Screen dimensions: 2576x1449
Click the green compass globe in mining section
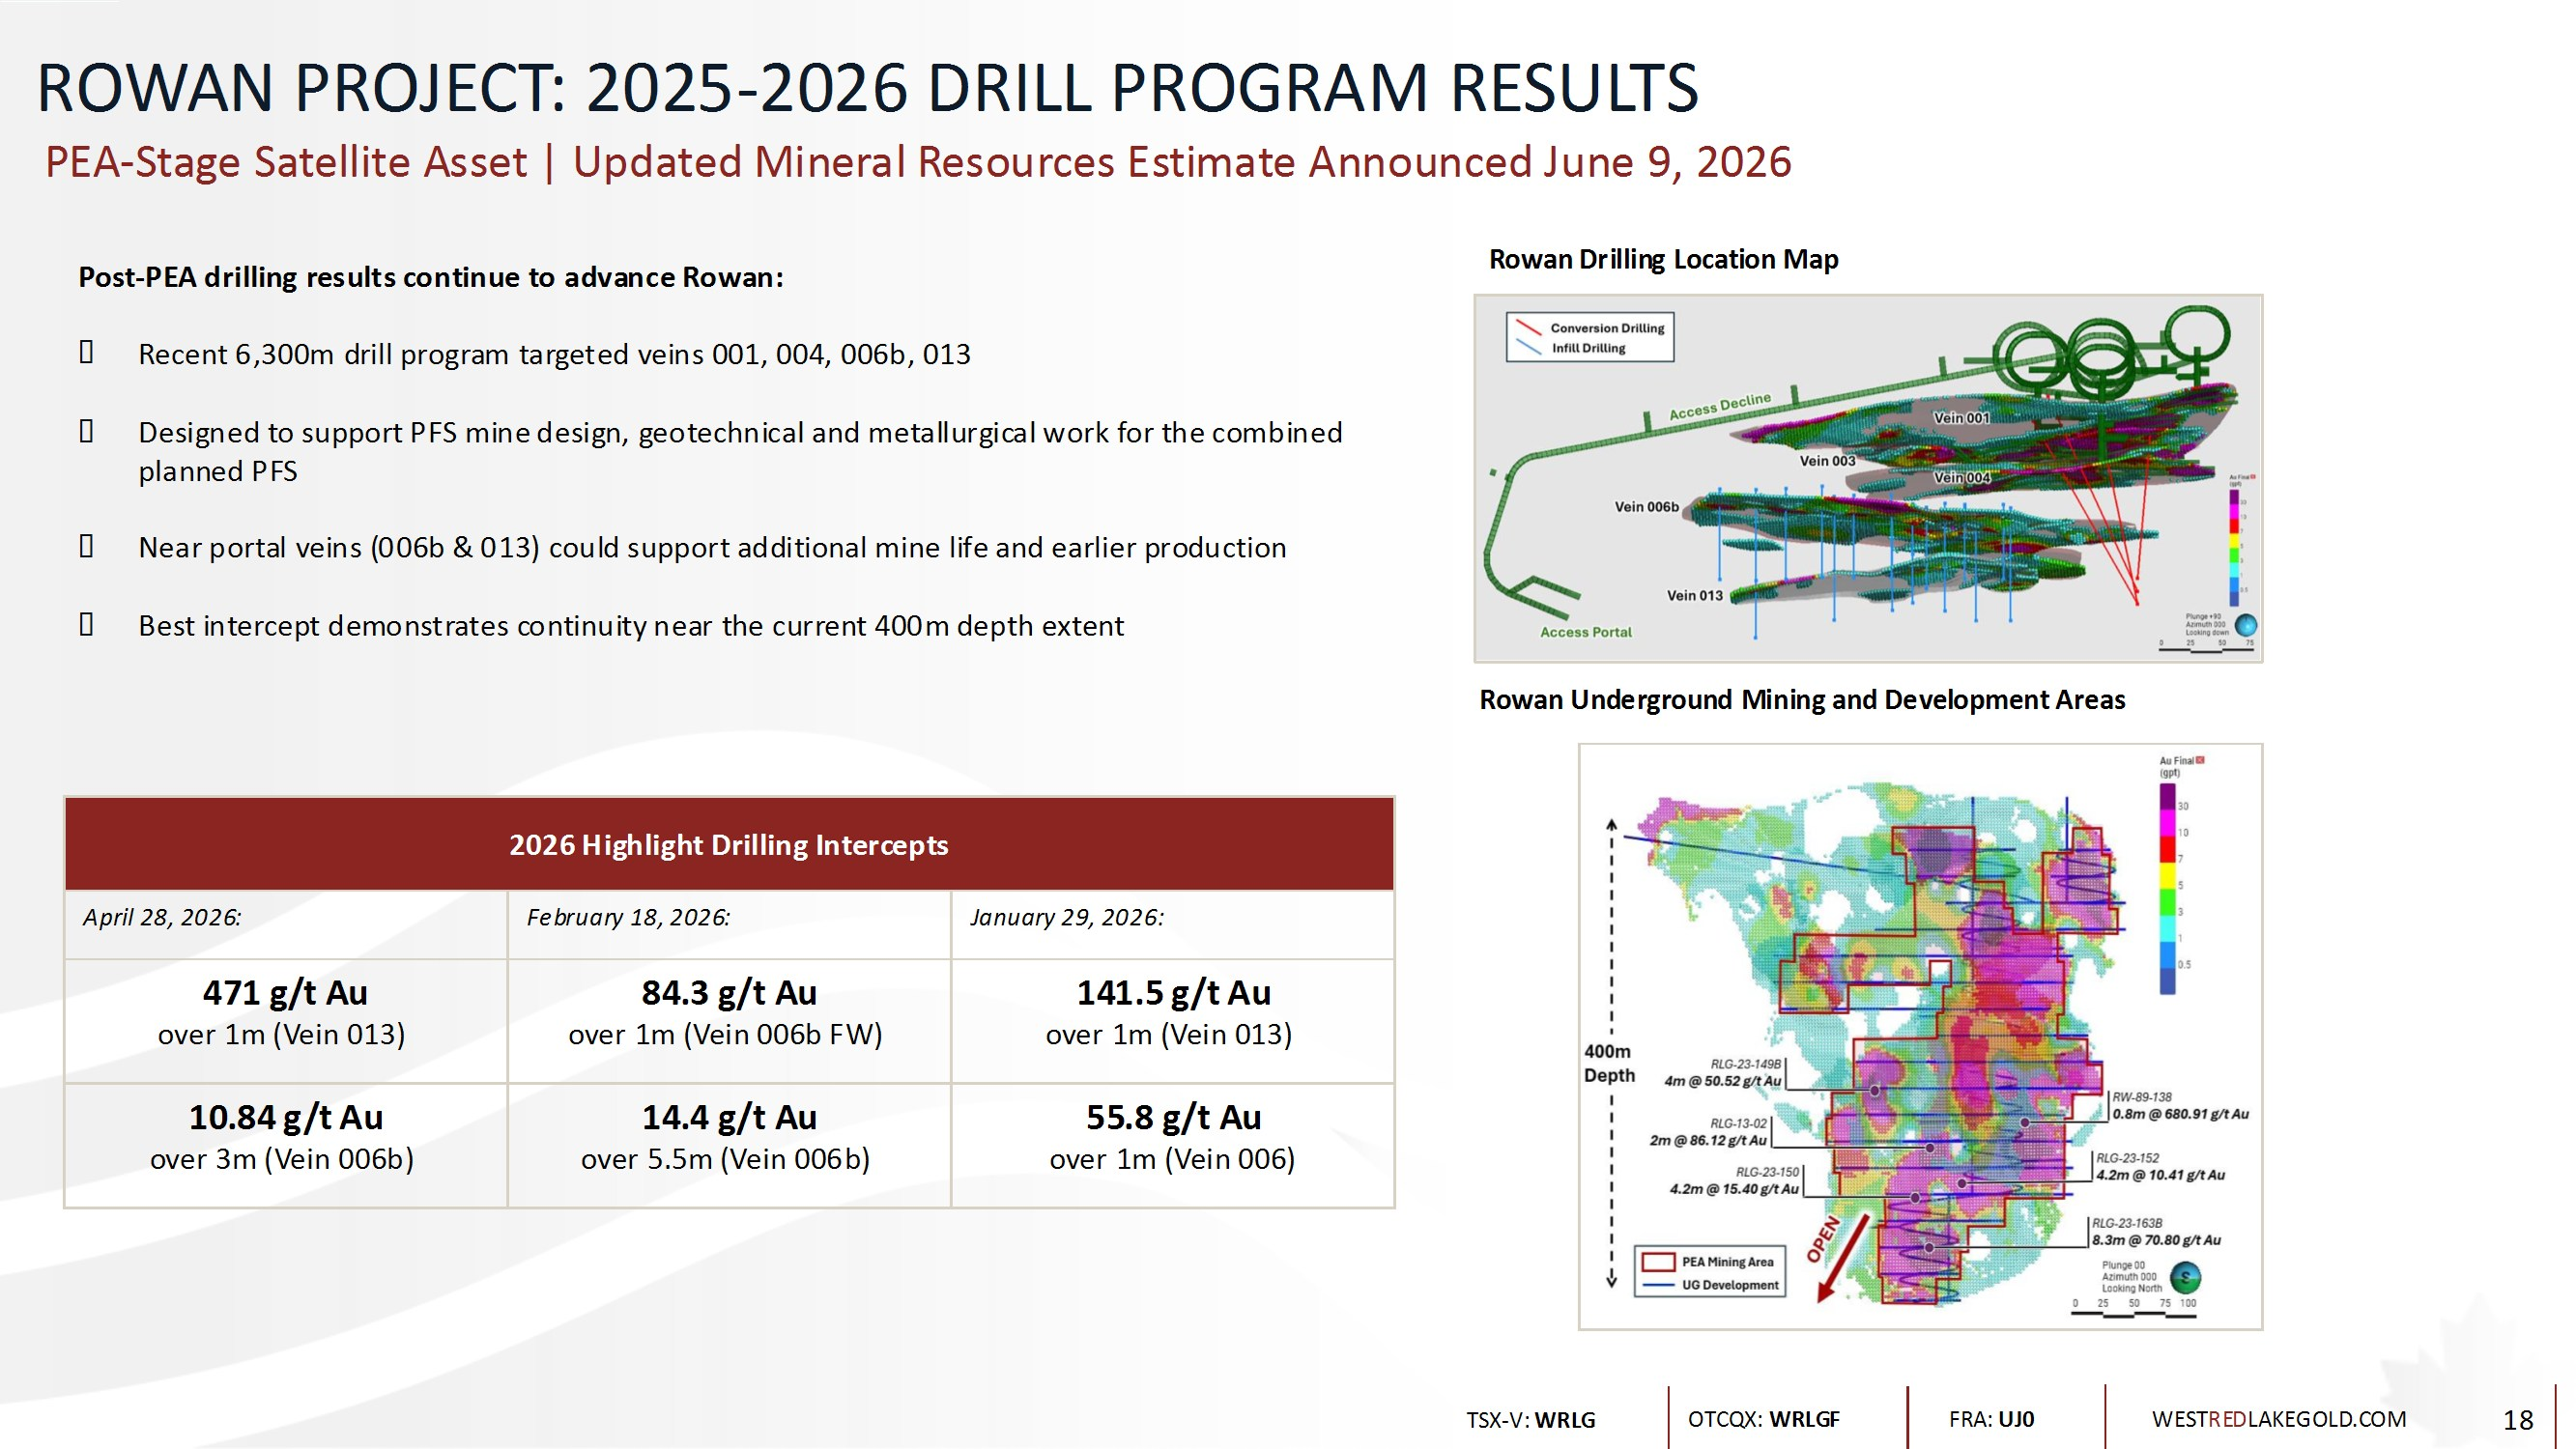pos(2186,1277)
